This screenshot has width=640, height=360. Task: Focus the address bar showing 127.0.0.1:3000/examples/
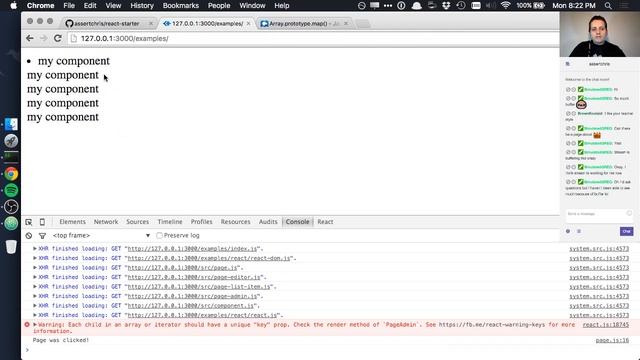pos(314,38)
